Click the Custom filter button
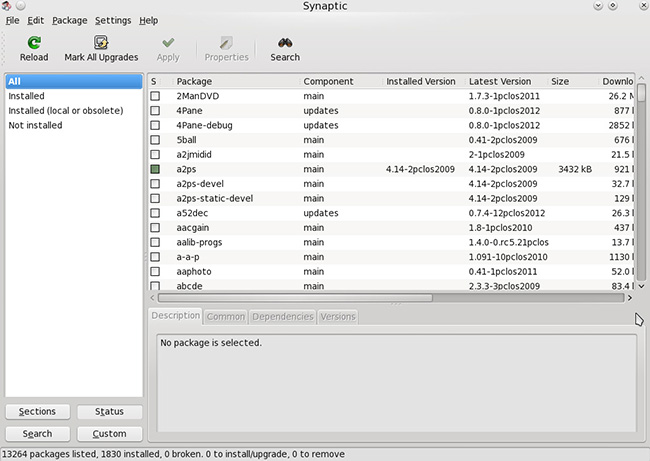 pos(109,434)
